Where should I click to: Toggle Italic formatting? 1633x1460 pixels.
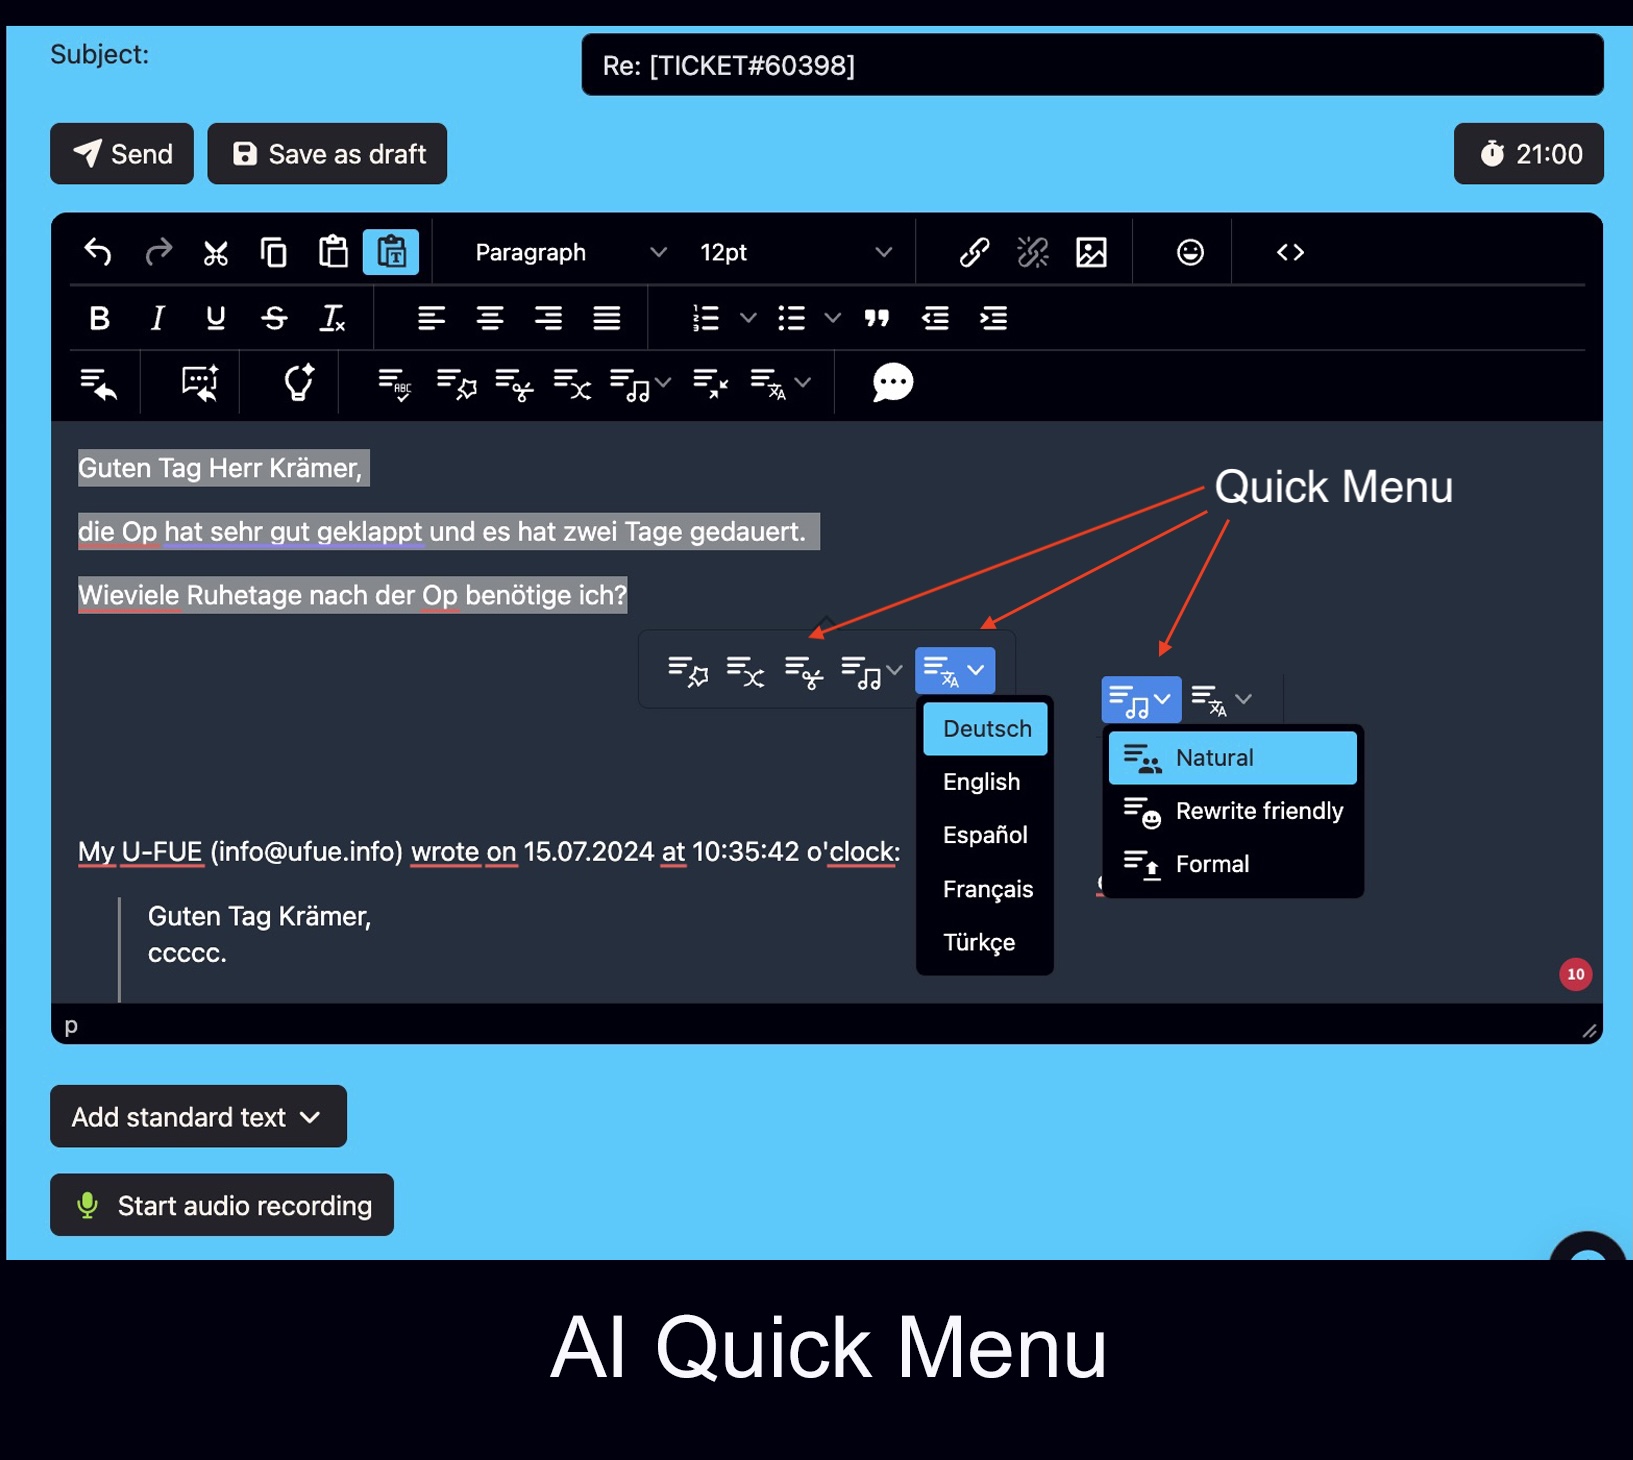click(x=157, y=318)
